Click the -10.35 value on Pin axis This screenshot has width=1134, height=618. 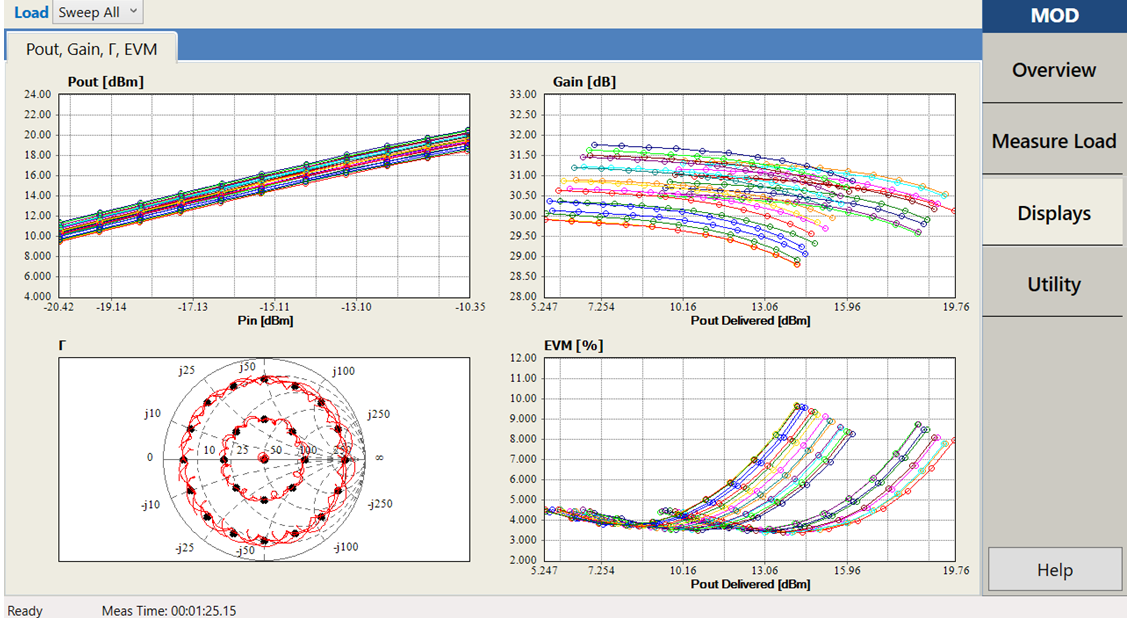pos(470,306)
